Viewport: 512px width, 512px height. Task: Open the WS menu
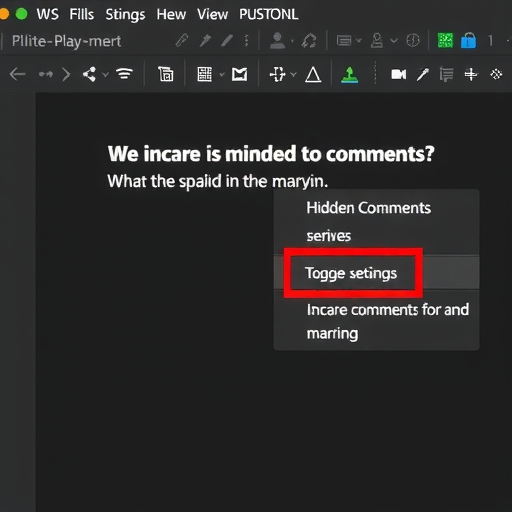(47, 14)
